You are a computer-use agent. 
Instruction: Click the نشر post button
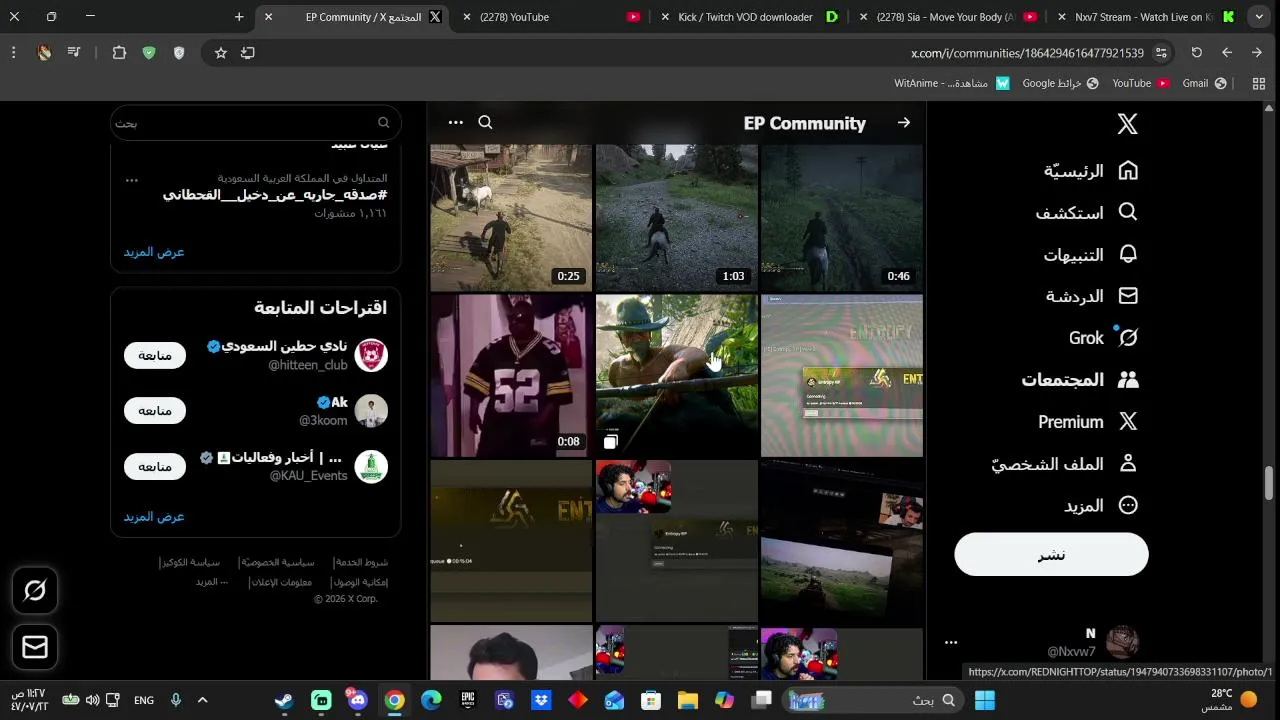(1051, 554)
